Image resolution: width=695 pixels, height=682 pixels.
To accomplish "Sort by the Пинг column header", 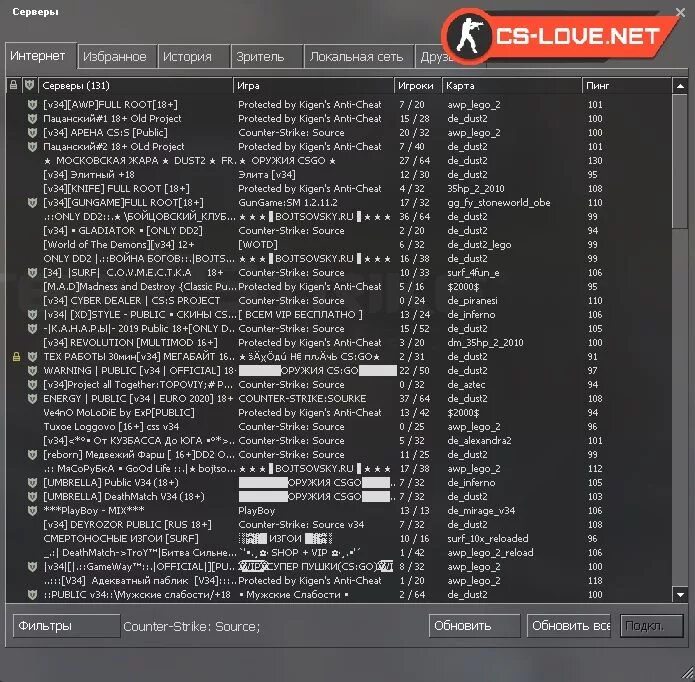I will 627,86.
